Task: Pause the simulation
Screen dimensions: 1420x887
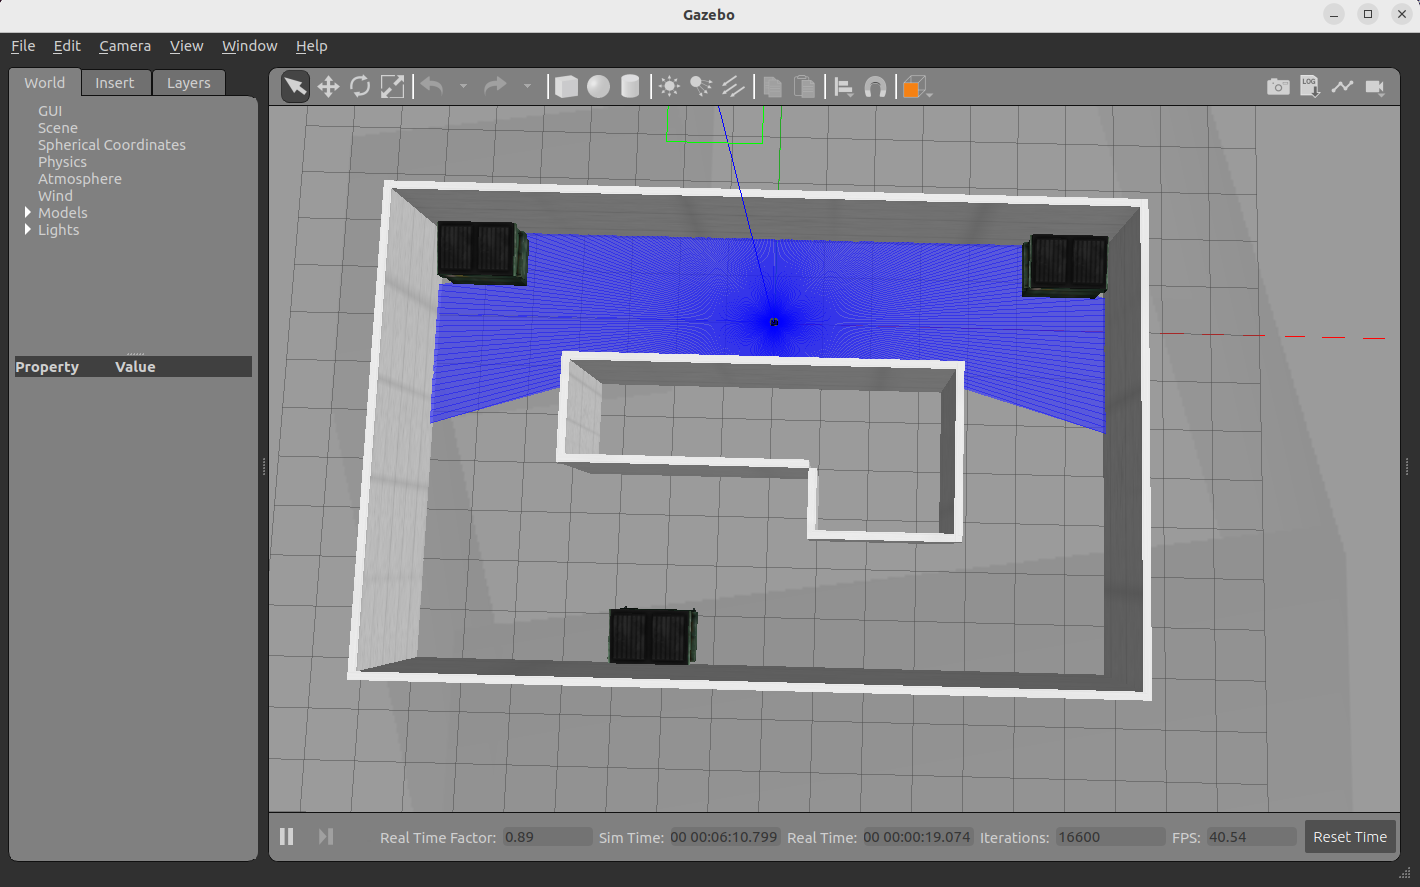Action: [x=287, y=836]
